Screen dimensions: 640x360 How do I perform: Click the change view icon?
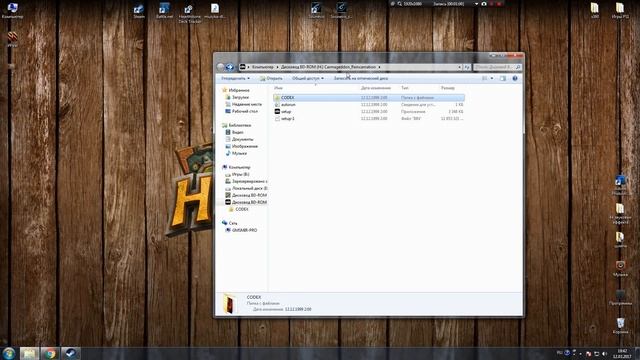[x=484, y=78]
